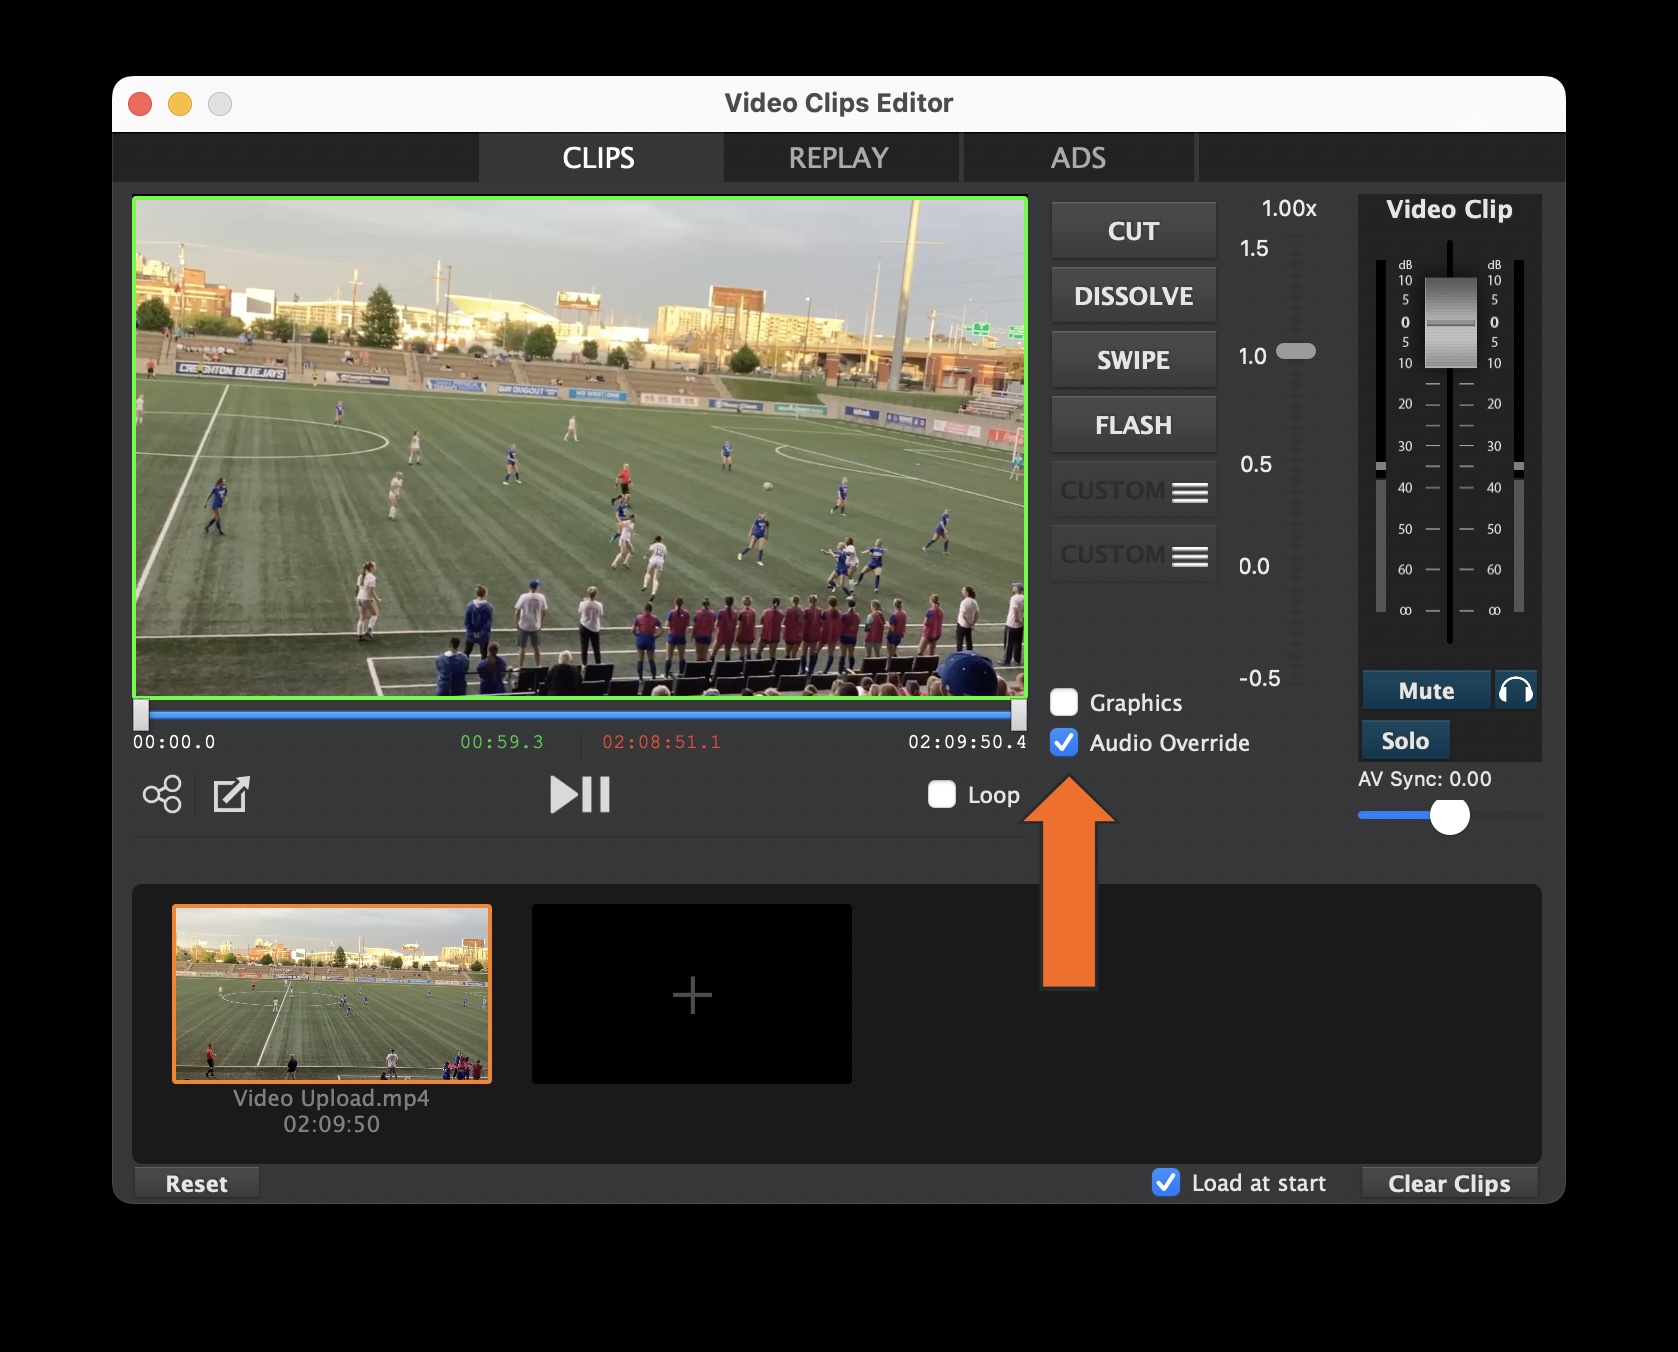Click the clip duration 02:09:50 label
Viewport: 1678px width, 1352px height.
(331, 1124)
